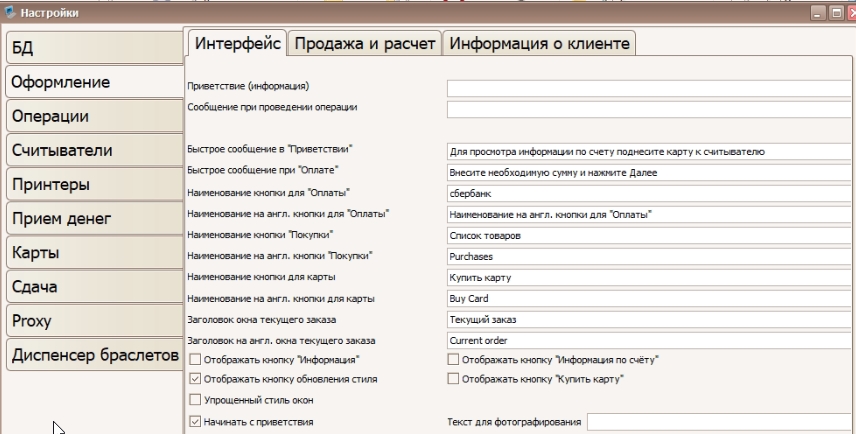856x434 pixels.
Task: Select the Оформление section
Action: click(x=95, y=82)
